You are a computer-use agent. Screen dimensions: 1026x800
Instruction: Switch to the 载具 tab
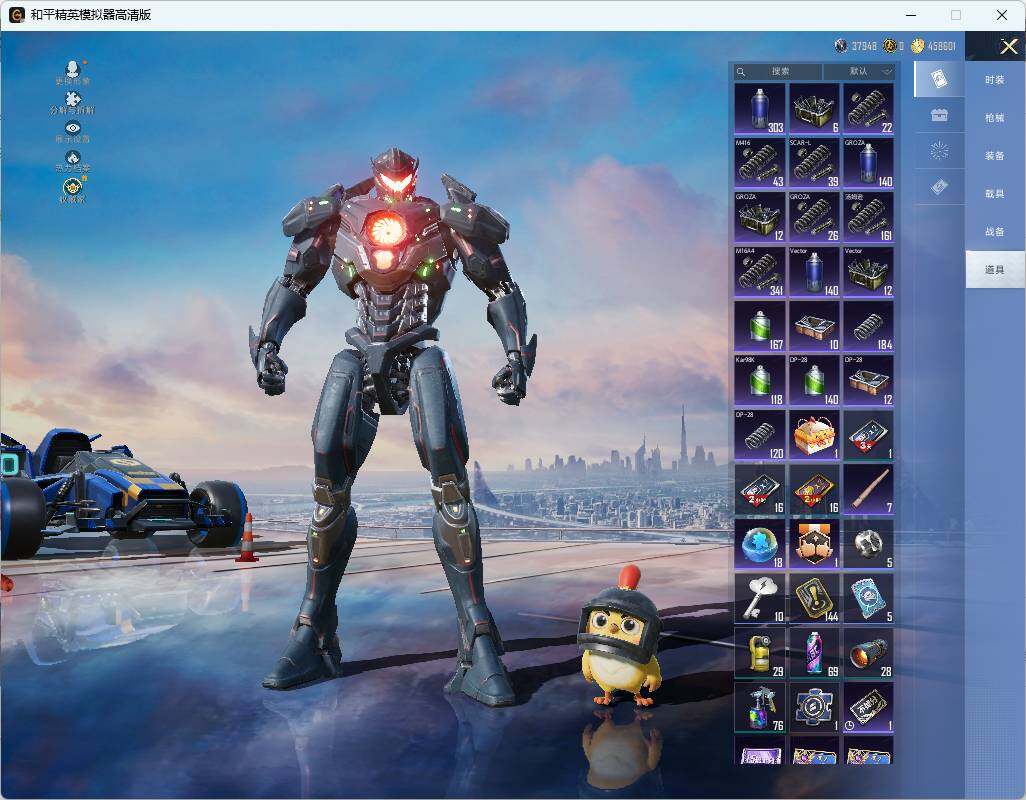[995, 194]
